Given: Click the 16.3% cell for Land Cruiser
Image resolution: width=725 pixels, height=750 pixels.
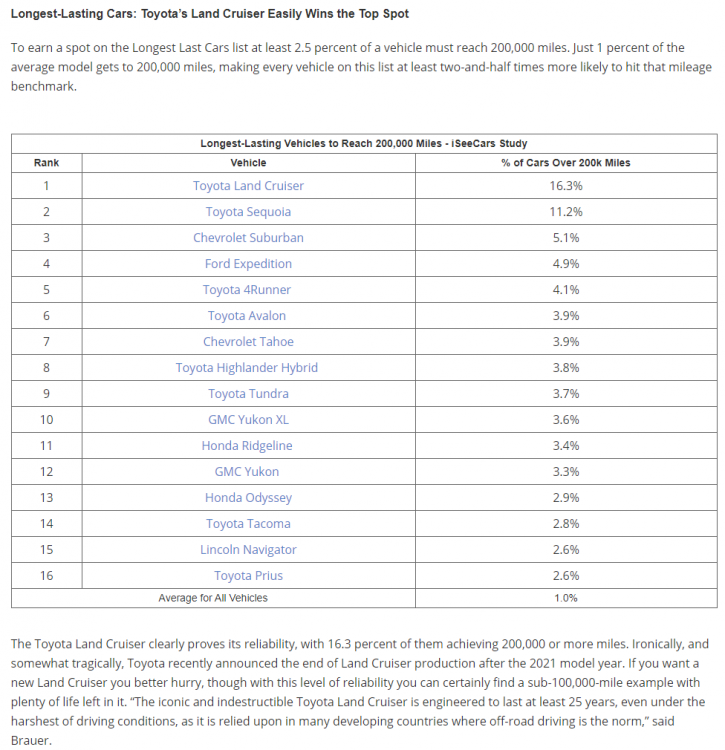Looking at the screenshot, I should 565,186.
